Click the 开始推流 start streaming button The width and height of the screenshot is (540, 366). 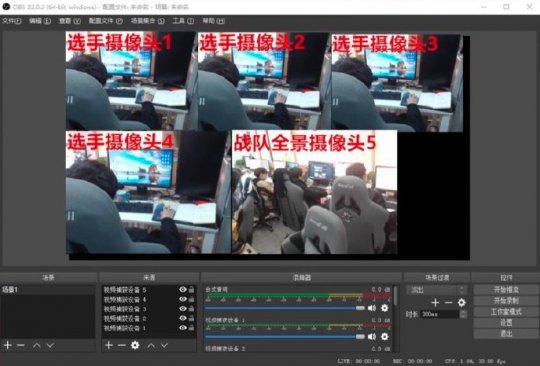506,290
